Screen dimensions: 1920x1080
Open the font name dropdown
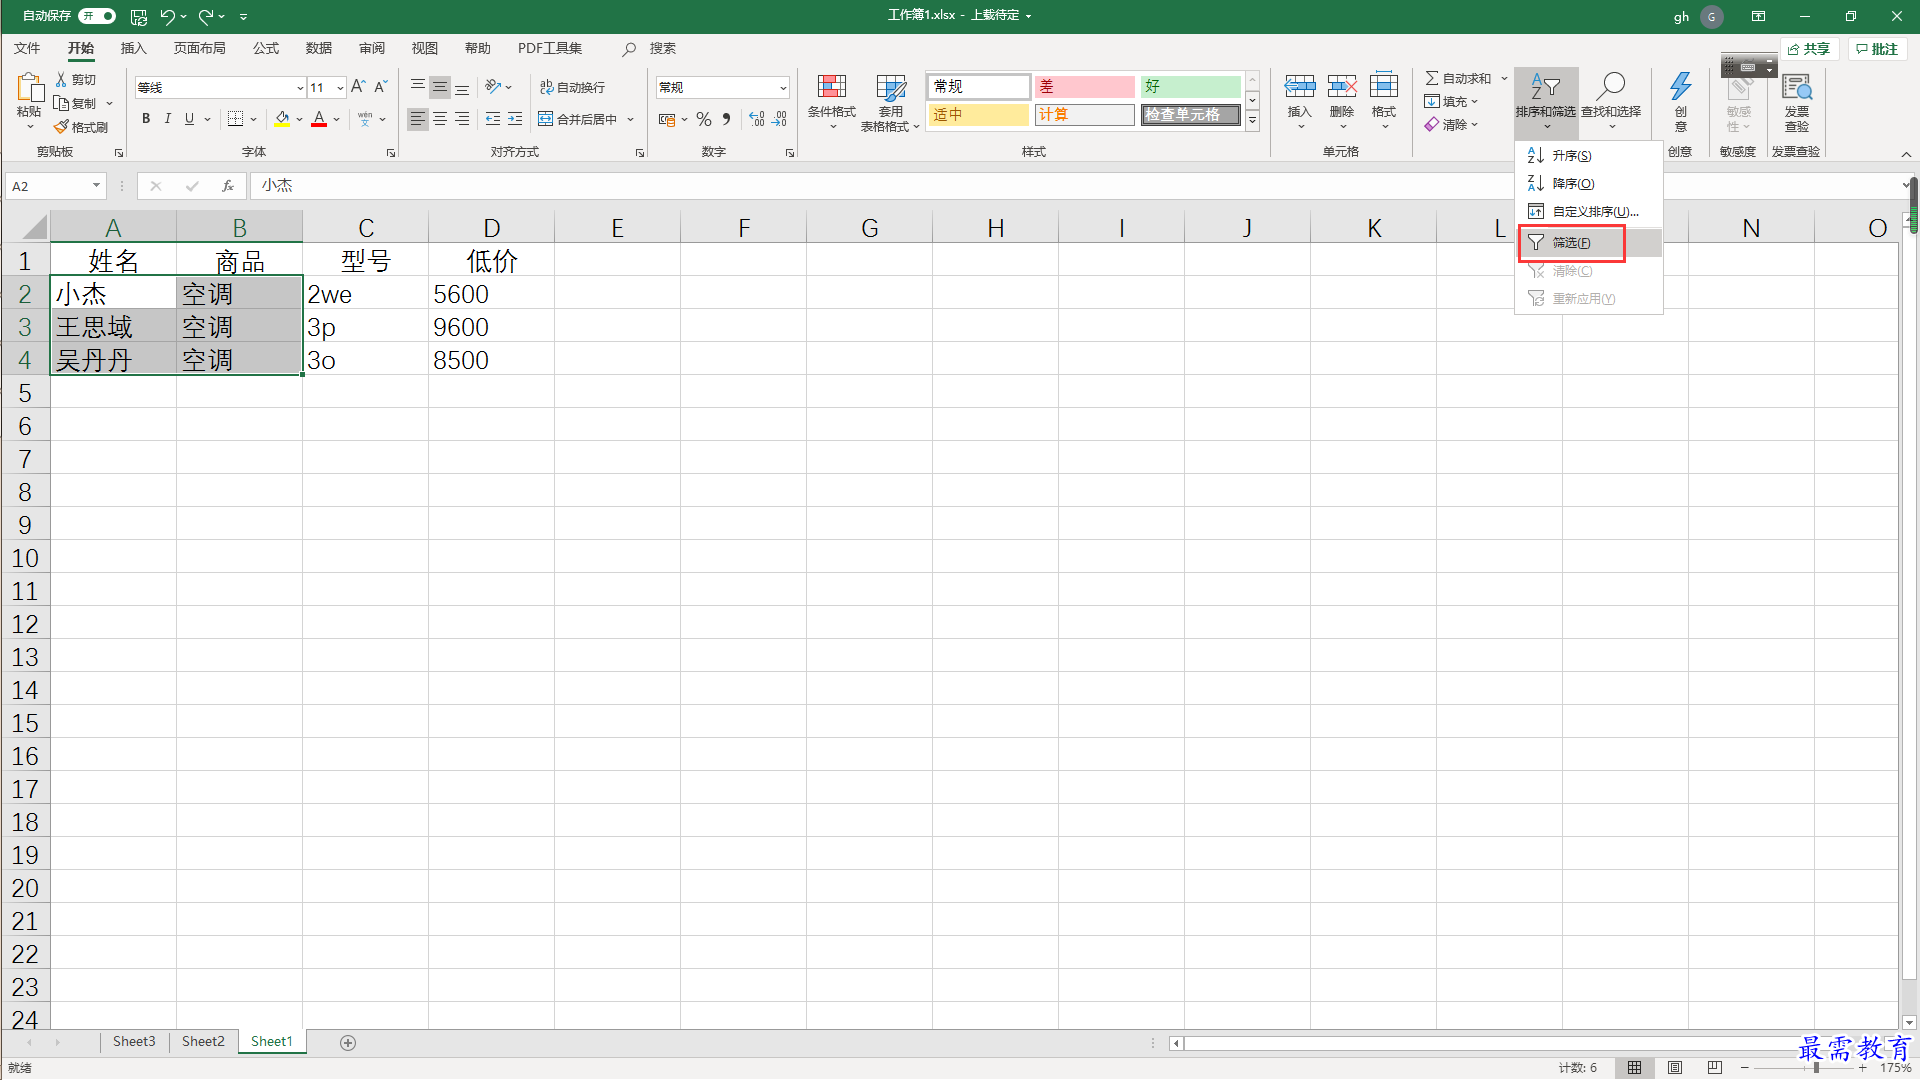coord(300,88)
